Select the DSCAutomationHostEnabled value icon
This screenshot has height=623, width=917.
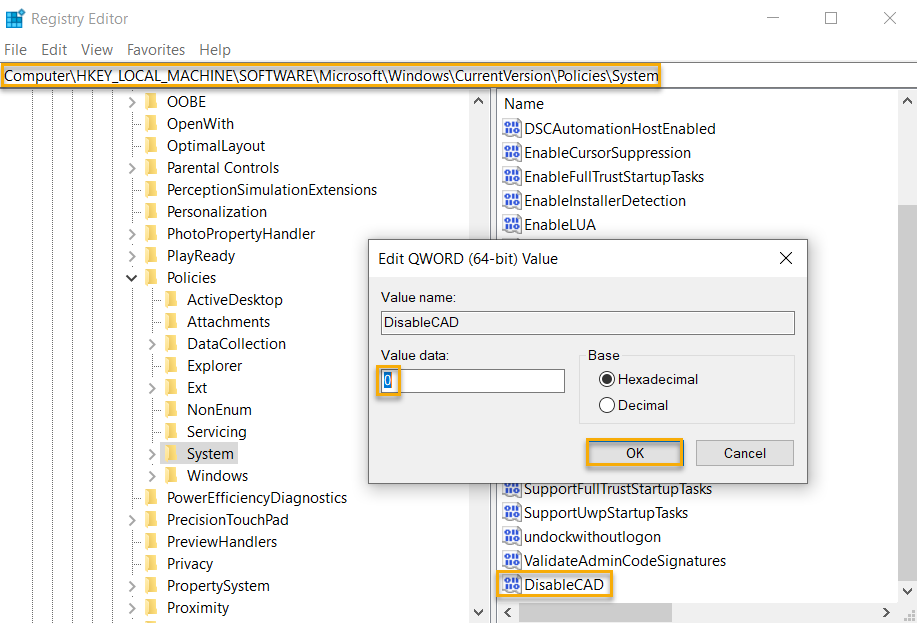(x=511, y=128)
